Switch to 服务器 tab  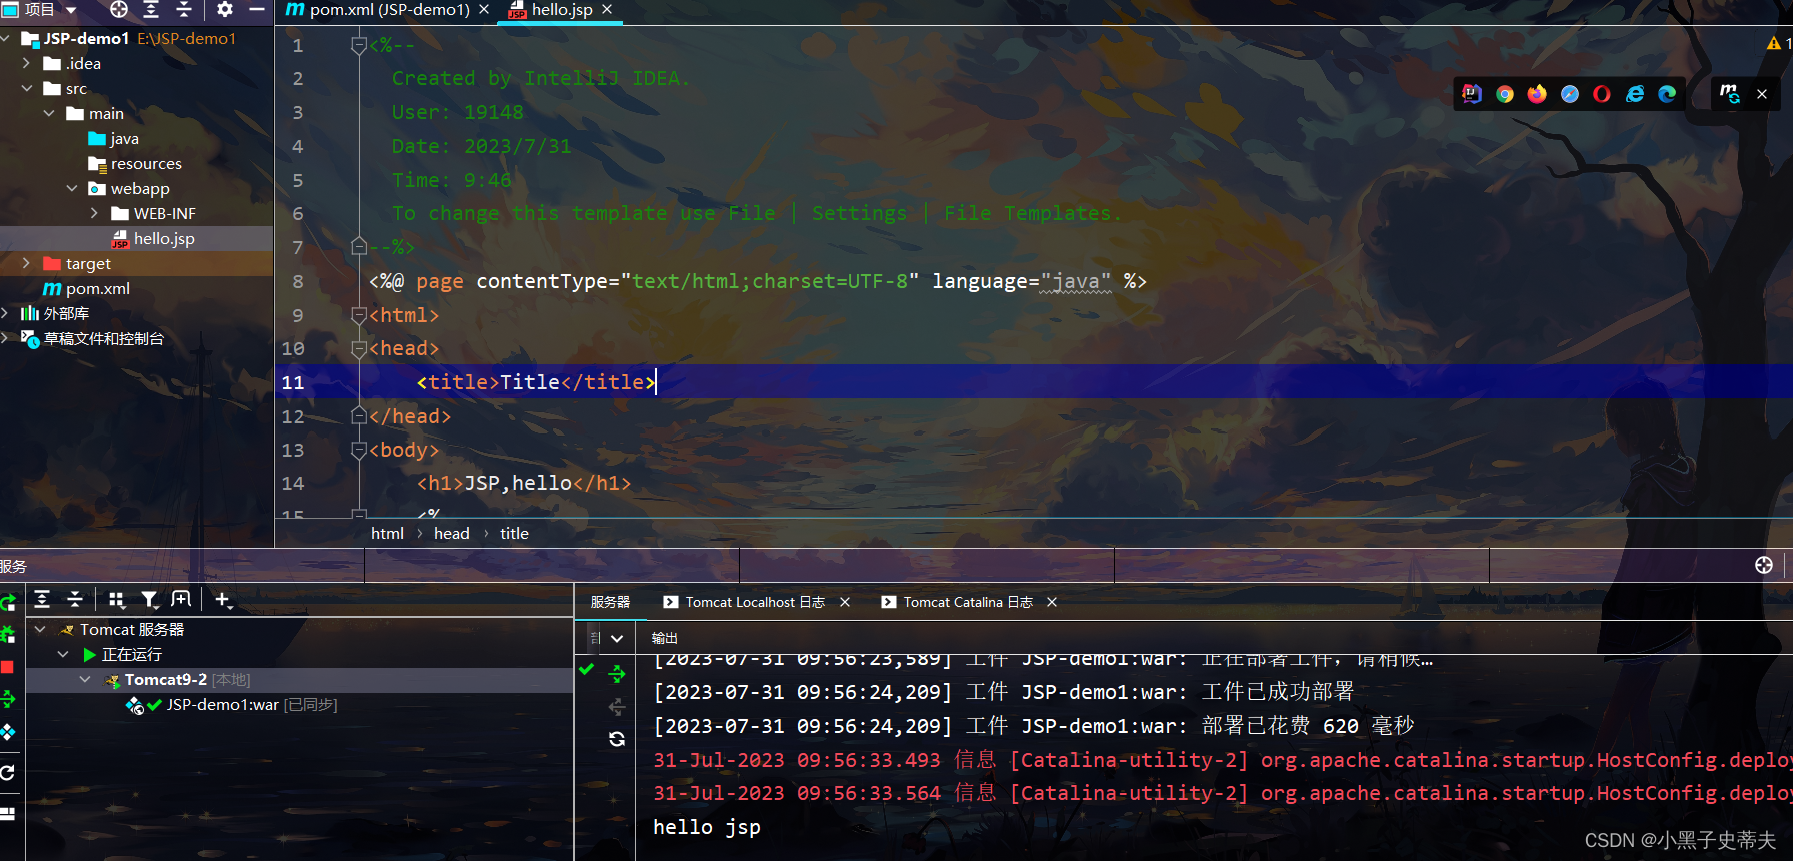(x=610, y=602)
